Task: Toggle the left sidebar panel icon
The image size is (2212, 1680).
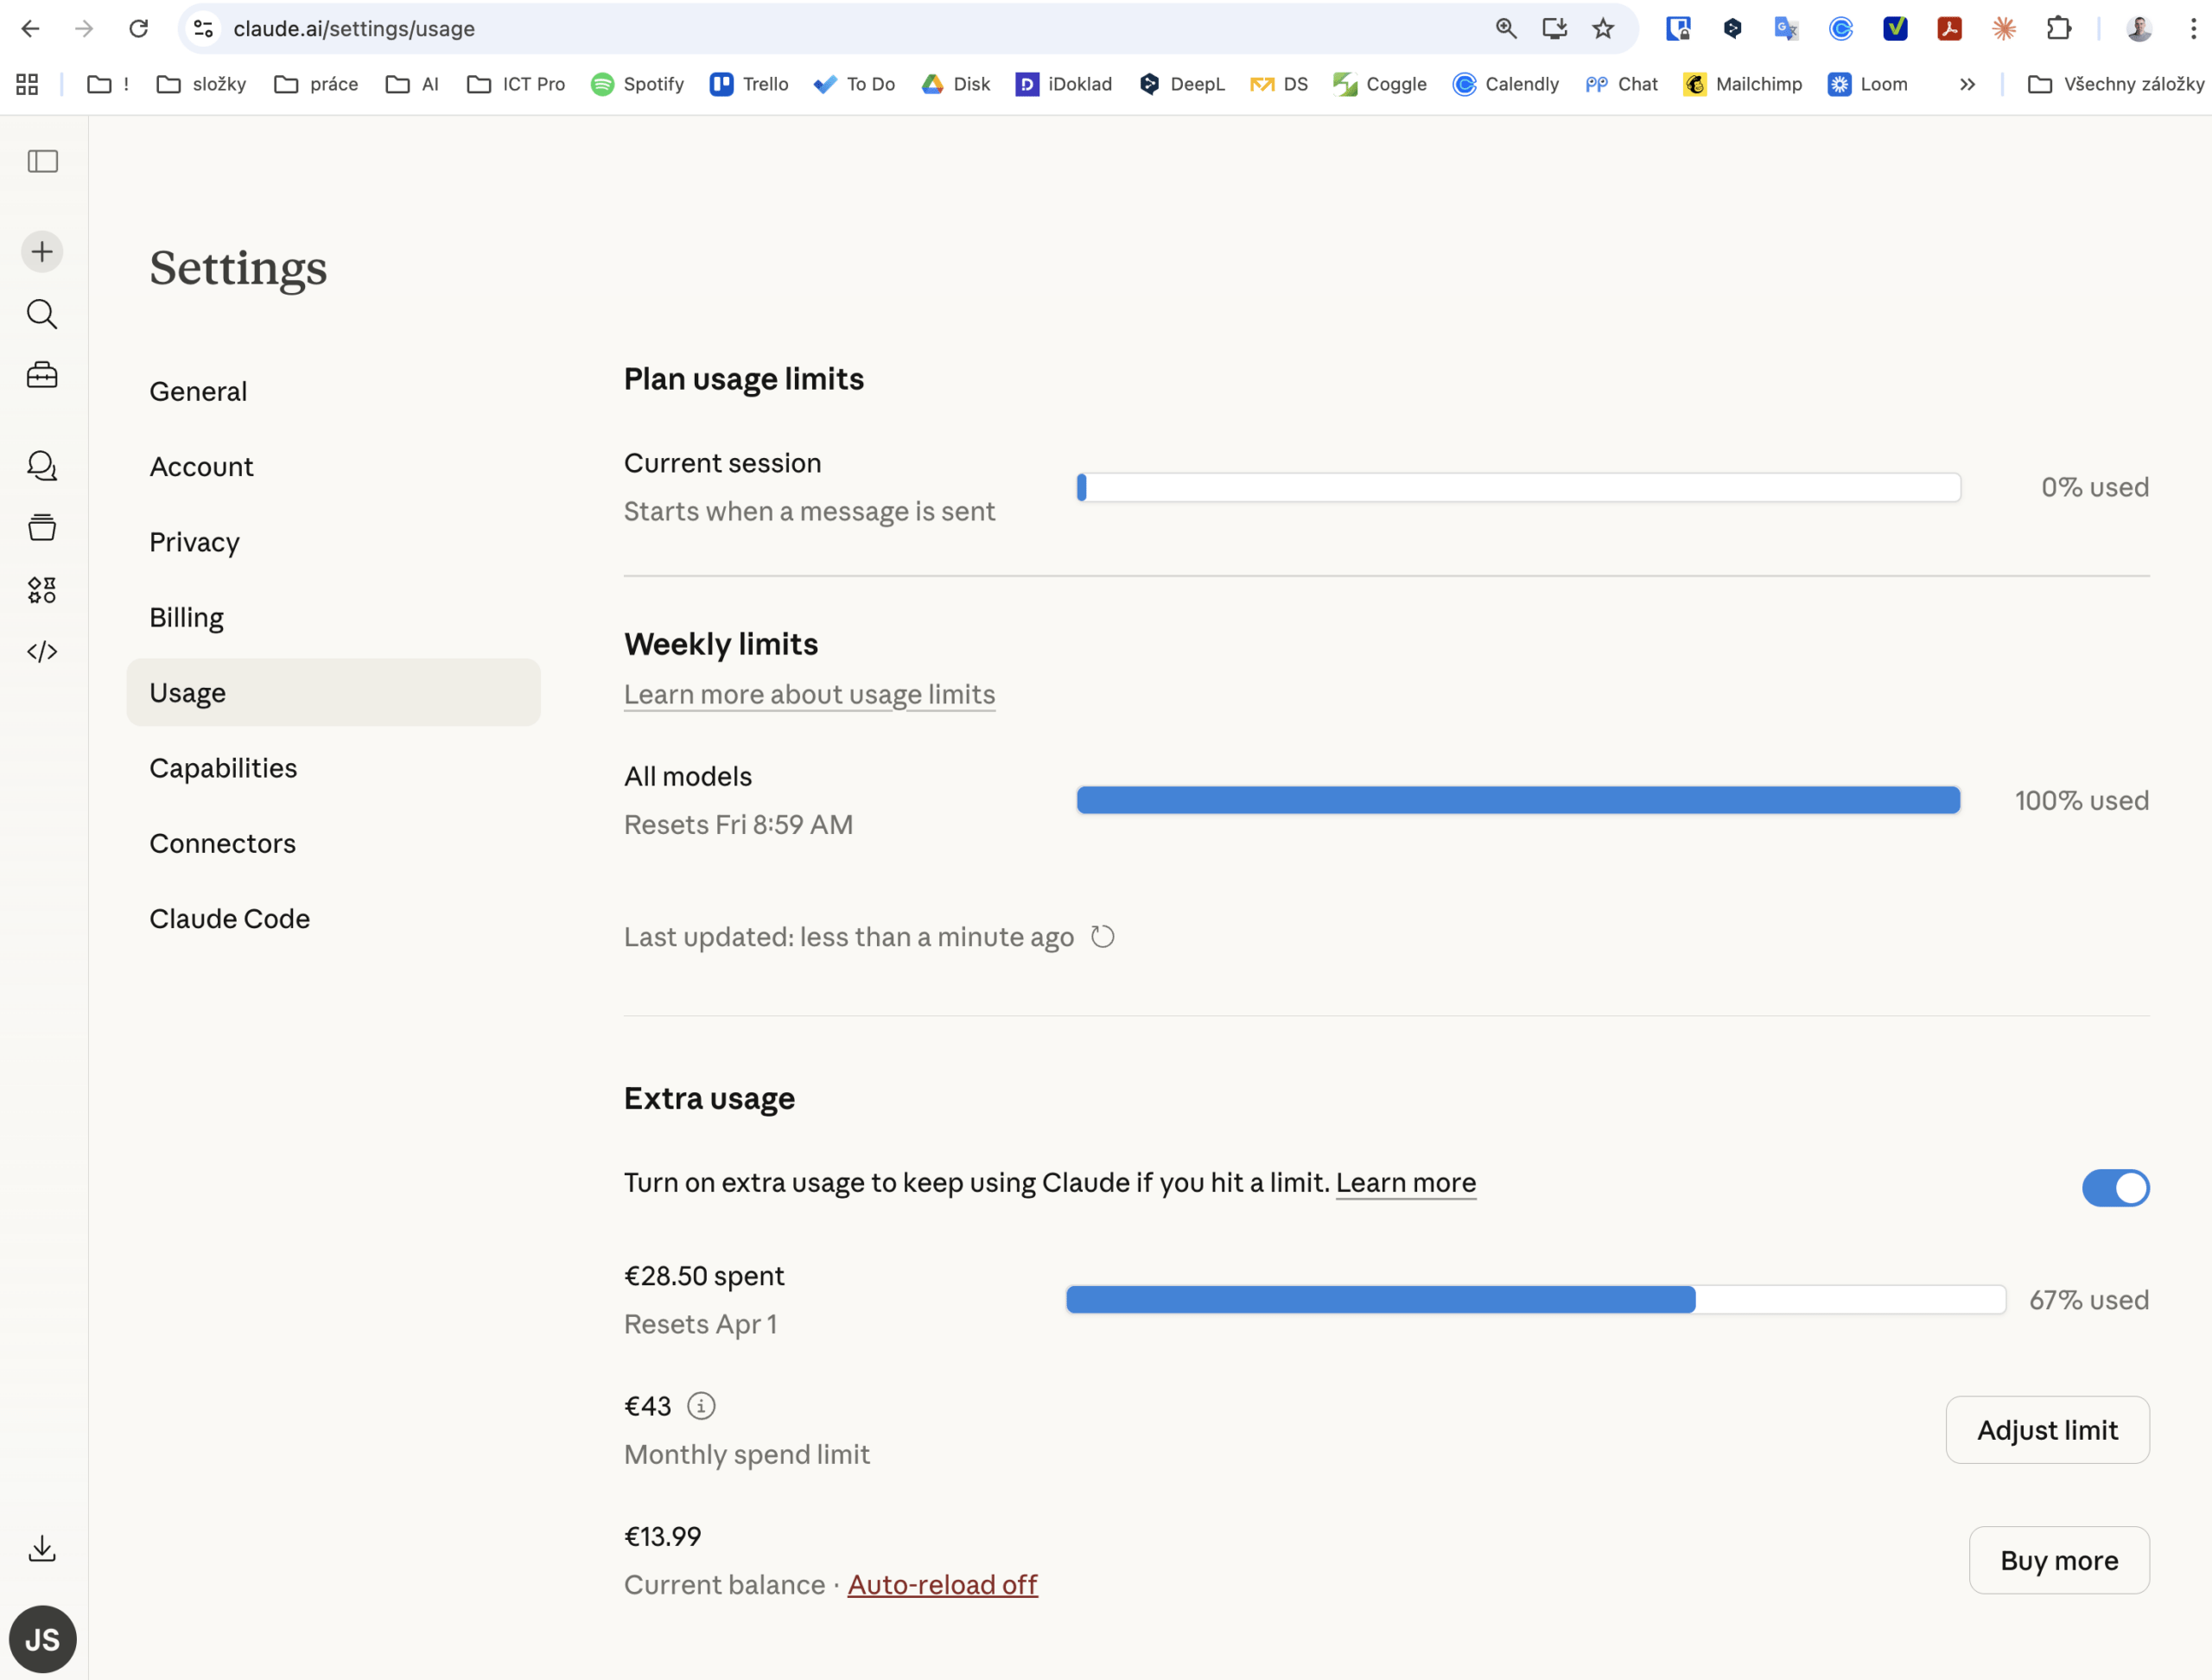Action: click(42, 161)
